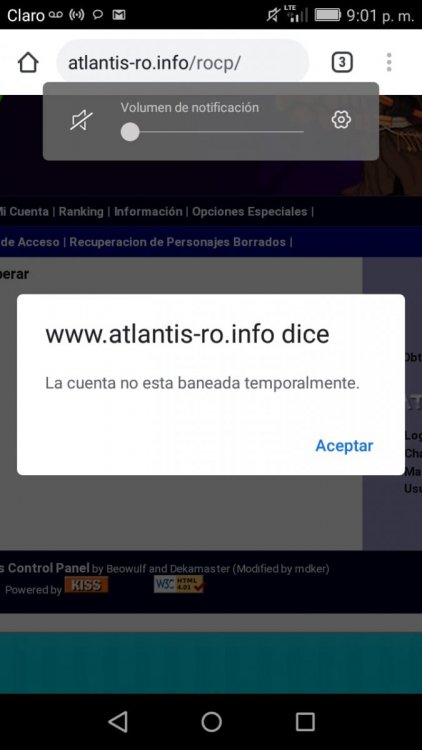Image resolution: width=422 pixels, height=750 pixels.
Task: Click the notification volume slider handle
Action: (x=130, y=132)
